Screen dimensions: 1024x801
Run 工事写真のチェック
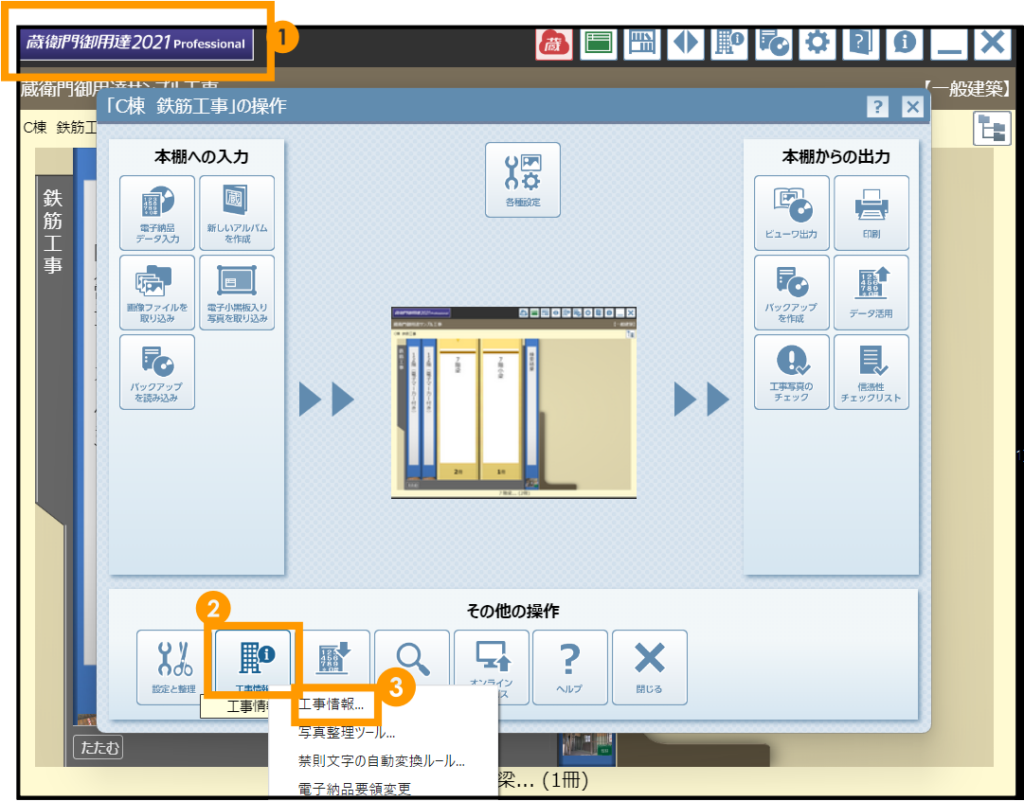point(791,372)
